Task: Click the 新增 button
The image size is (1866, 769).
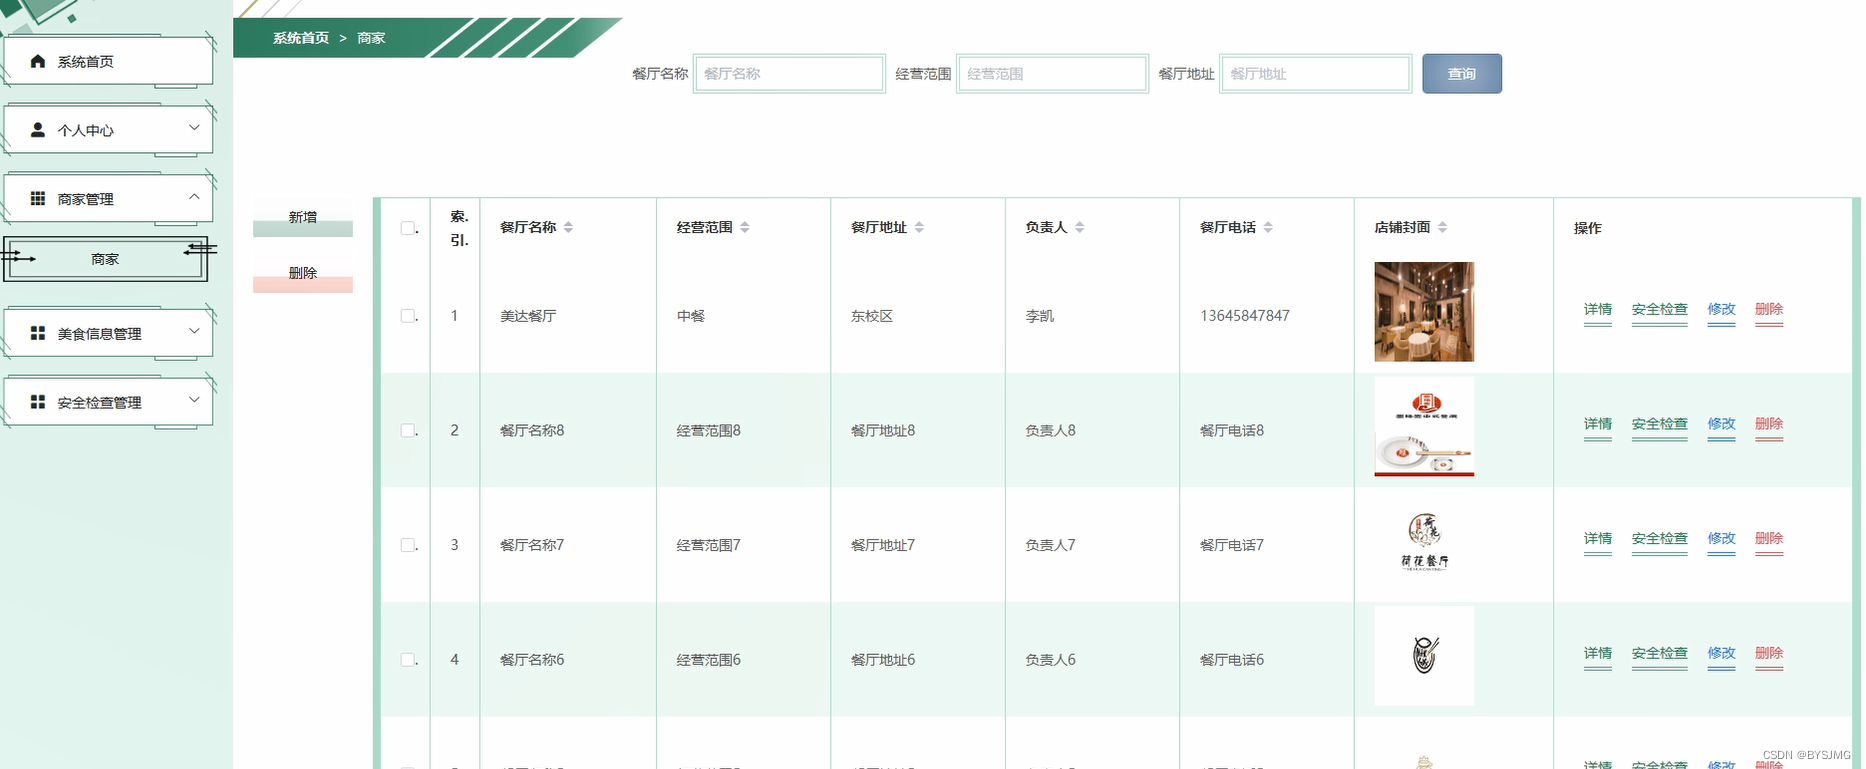Action: point(303,218)
